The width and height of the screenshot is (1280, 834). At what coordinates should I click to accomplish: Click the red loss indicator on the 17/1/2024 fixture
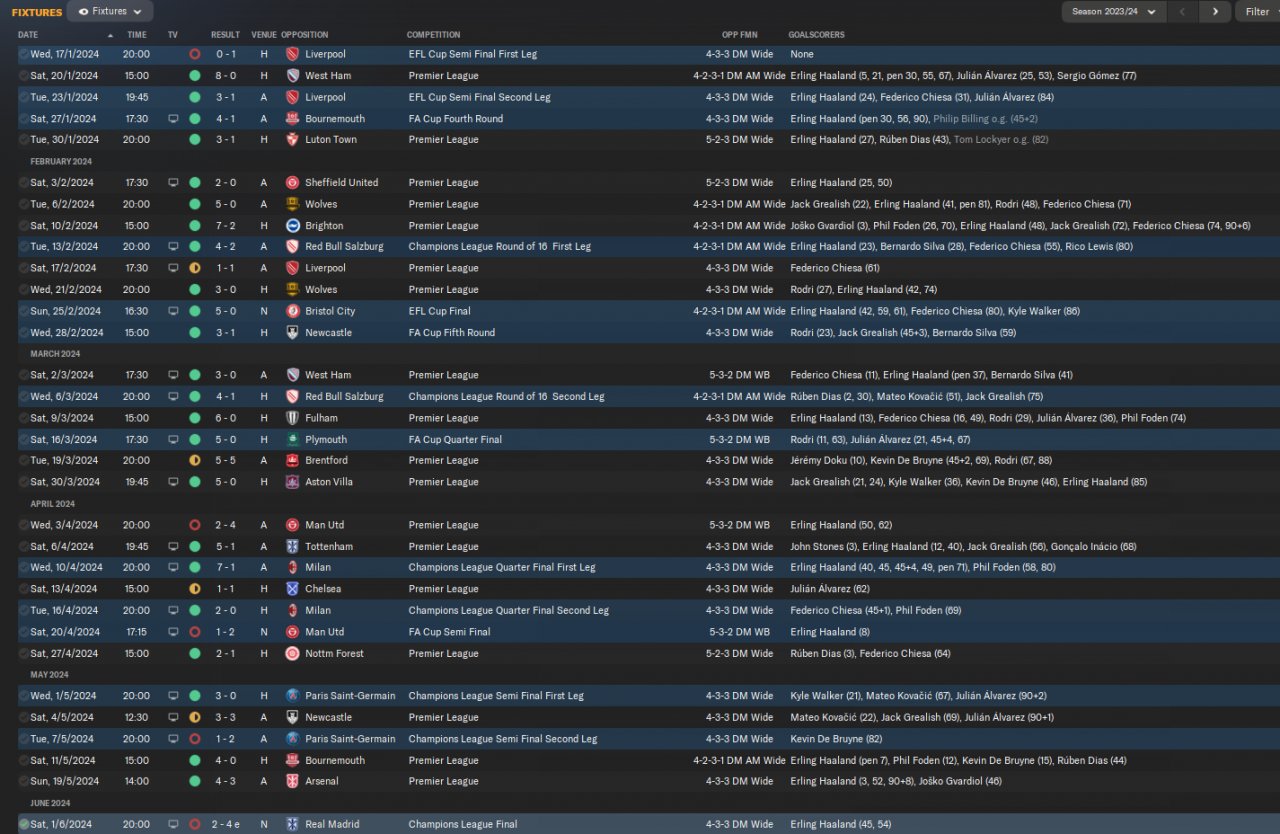click(194, 54)
